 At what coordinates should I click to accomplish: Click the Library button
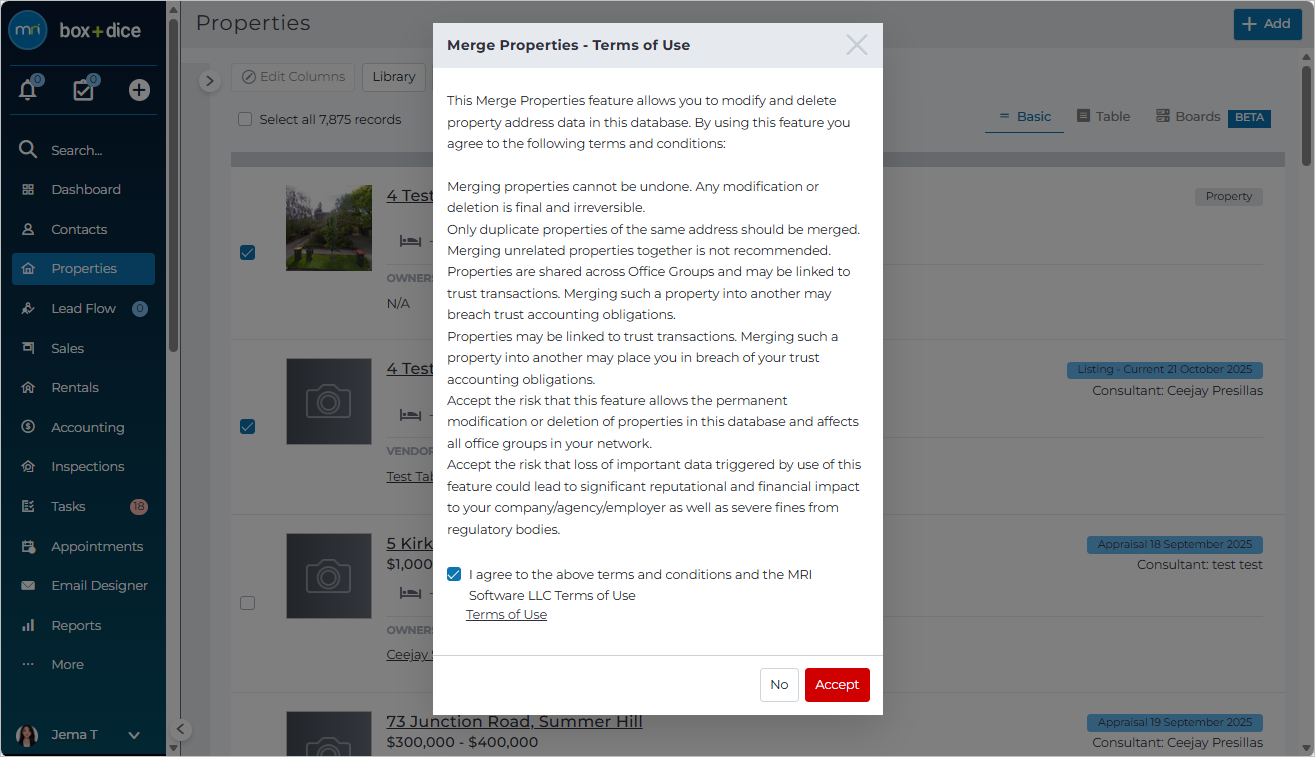pyautogui.click(x=394, y=77)
